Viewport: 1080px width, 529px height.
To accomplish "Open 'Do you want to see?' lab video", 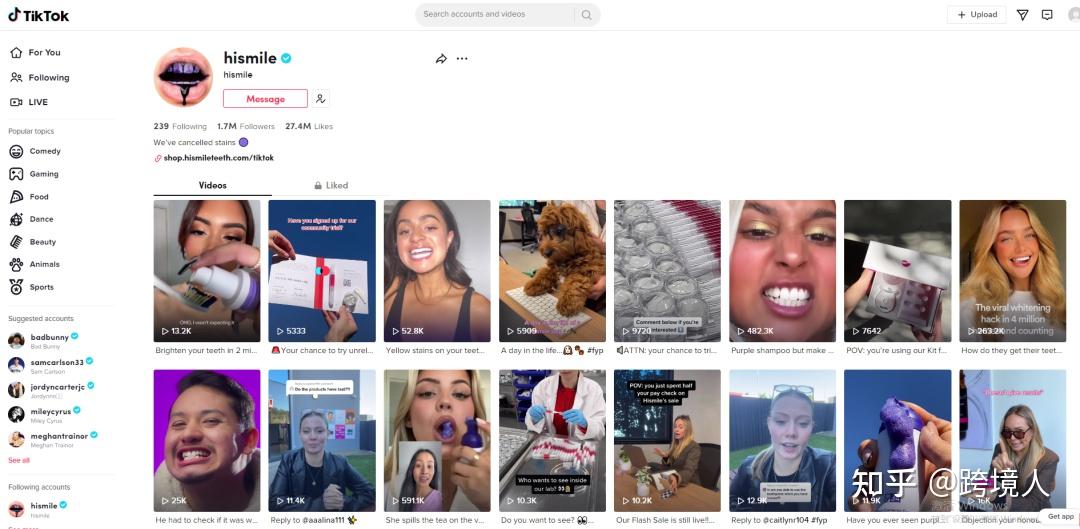I will (552, 441).
